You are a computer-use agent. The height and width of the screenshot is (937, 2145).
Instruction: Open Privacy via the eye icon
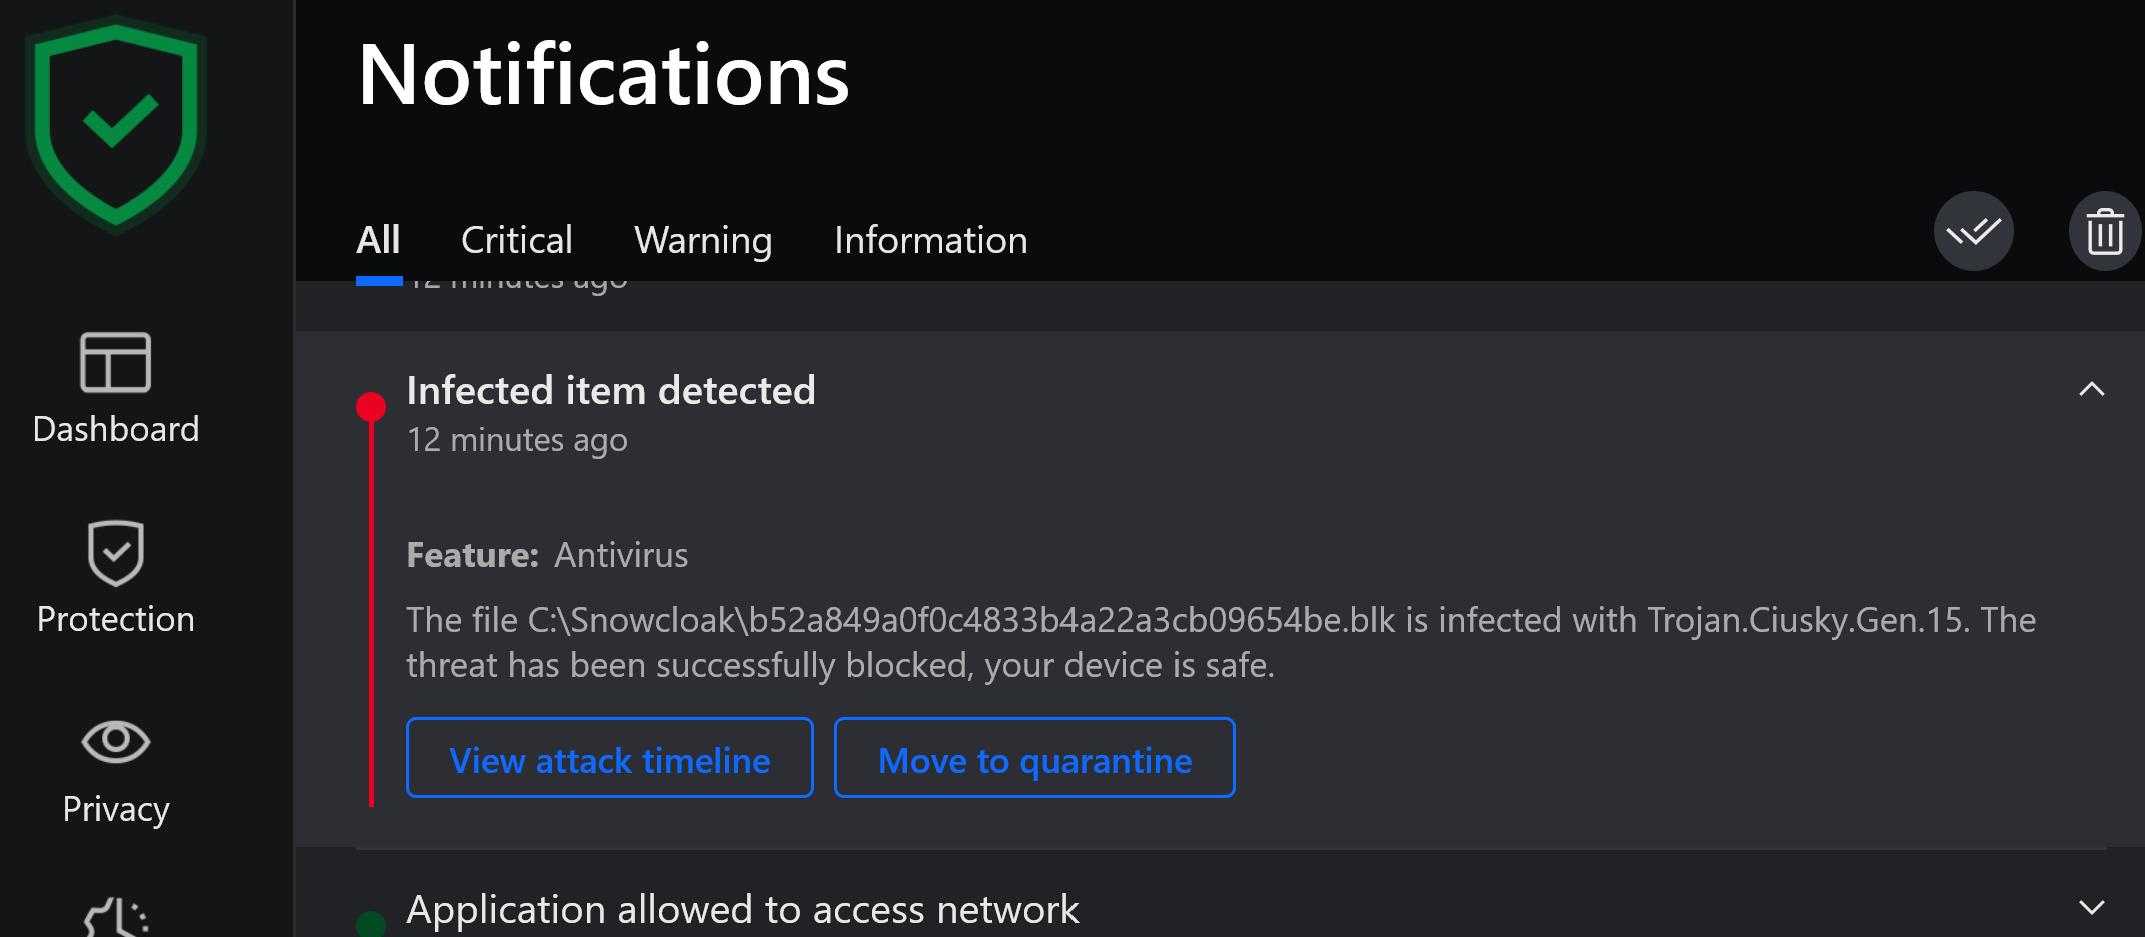point(116,741)
